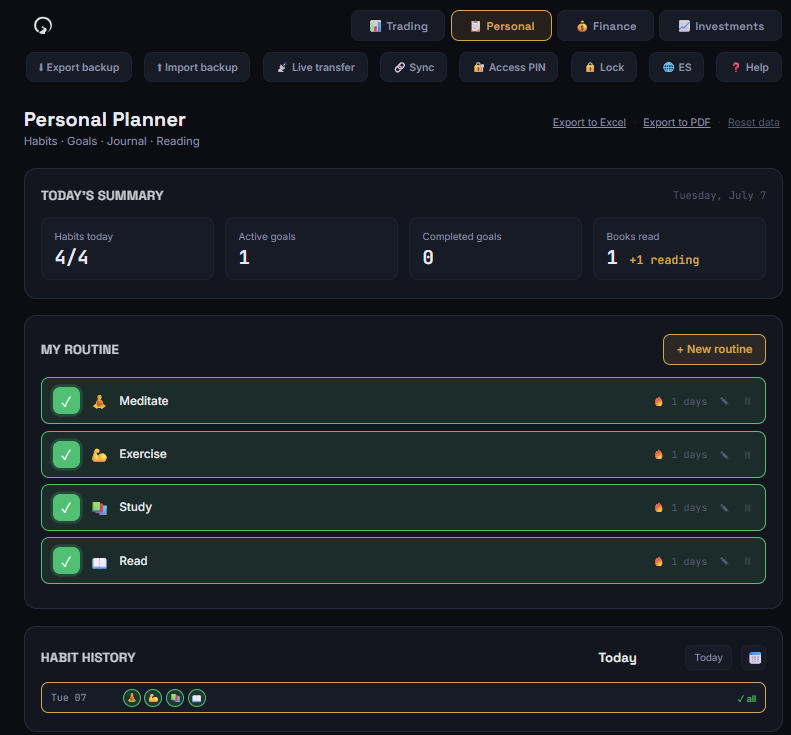Jump to Today in habit history

tap(708, 657)
